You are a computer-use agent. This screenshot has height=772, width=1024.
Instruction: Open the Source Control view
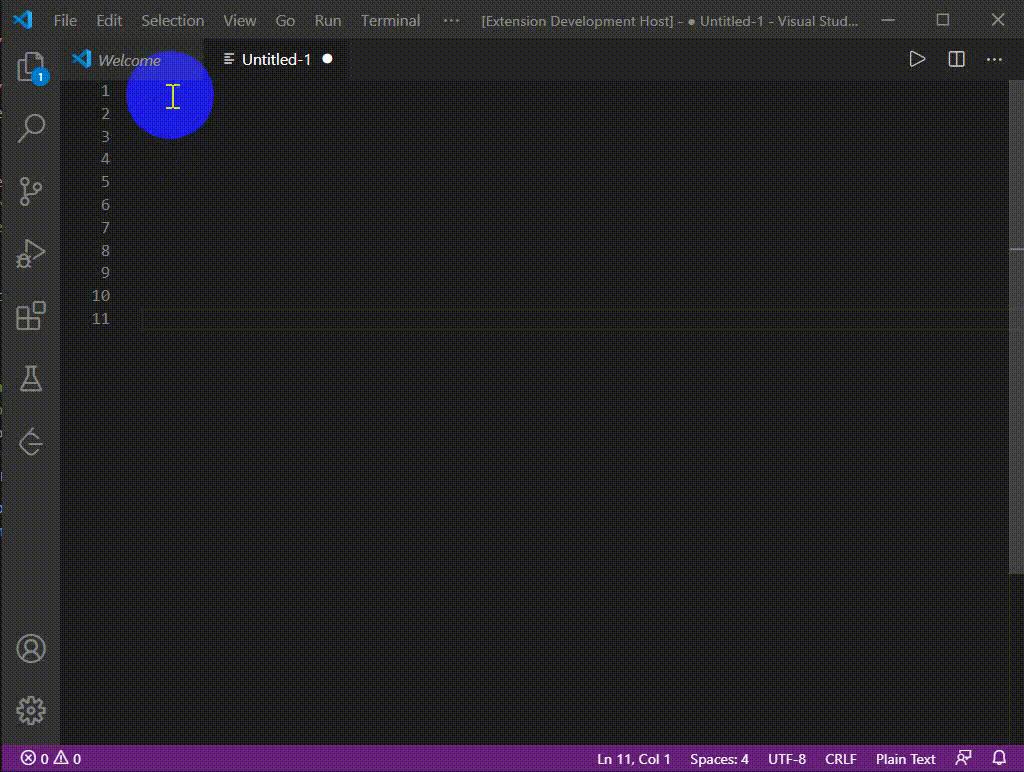coord(30,192)
